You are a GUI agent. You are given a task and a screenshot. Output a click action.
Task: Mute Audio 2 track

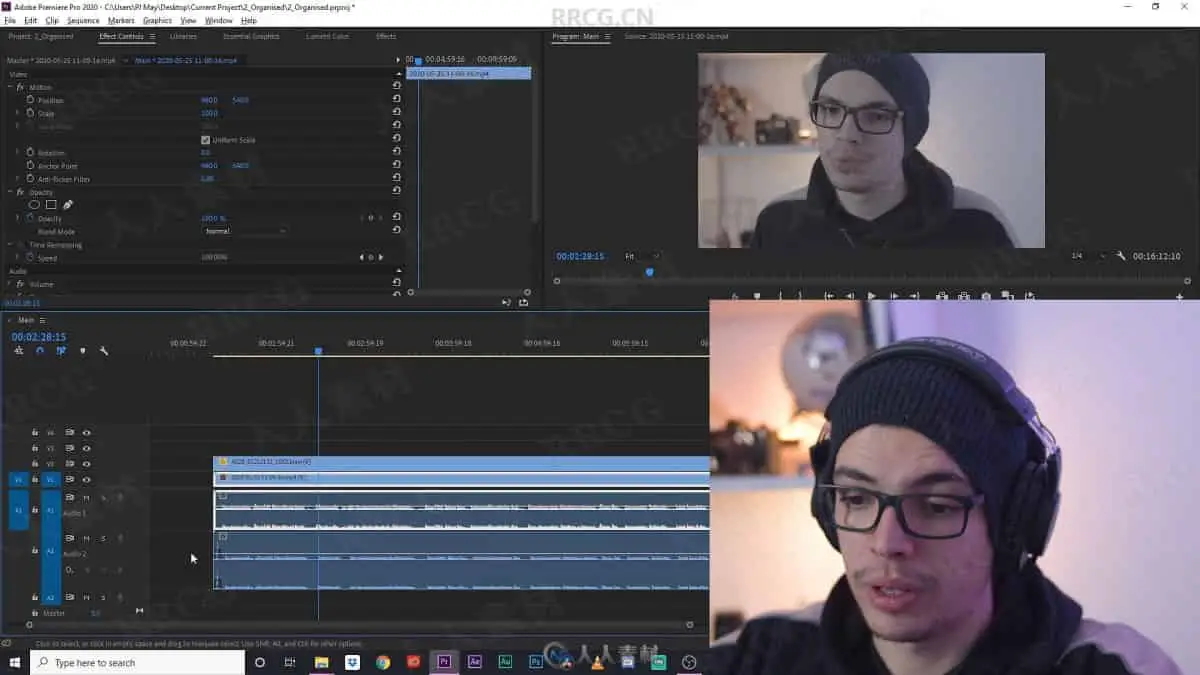(86, 538)
